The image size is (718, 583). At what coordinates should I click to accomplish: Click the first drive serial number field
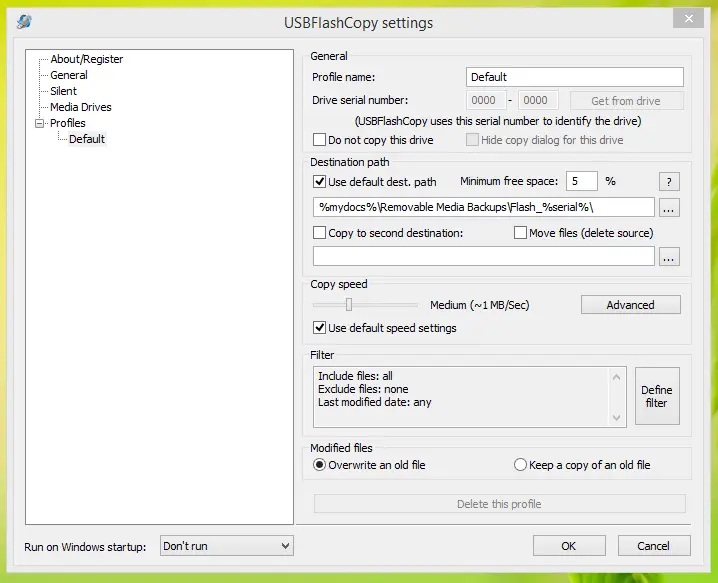click(x=486, y=100)
